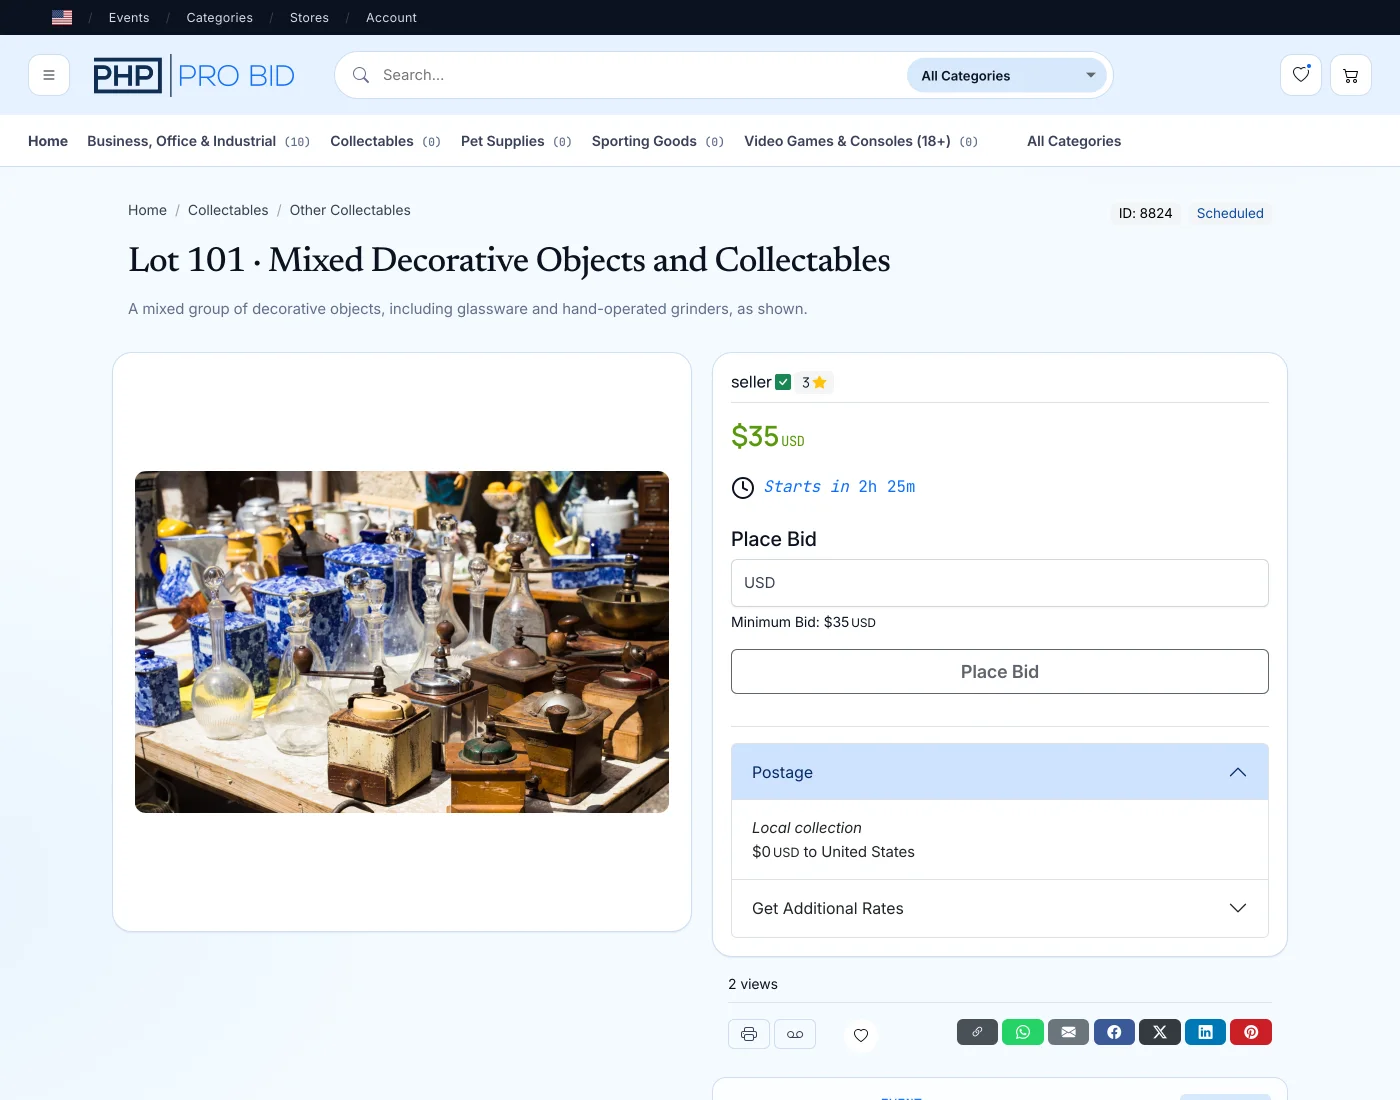Image resolution: width=1400 pixels, height=1100 pixels.
Task: Click the 2 views counter
Action: point(753,984)
